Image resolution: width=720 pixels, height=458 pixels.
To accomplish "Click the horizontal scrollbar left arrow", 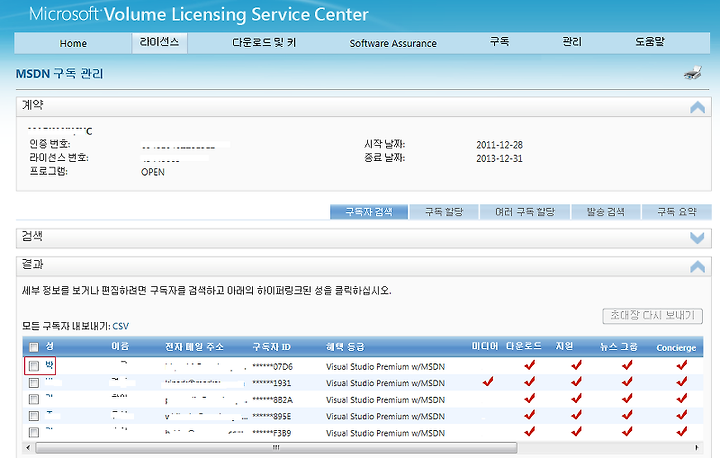I will pos(28,447).
